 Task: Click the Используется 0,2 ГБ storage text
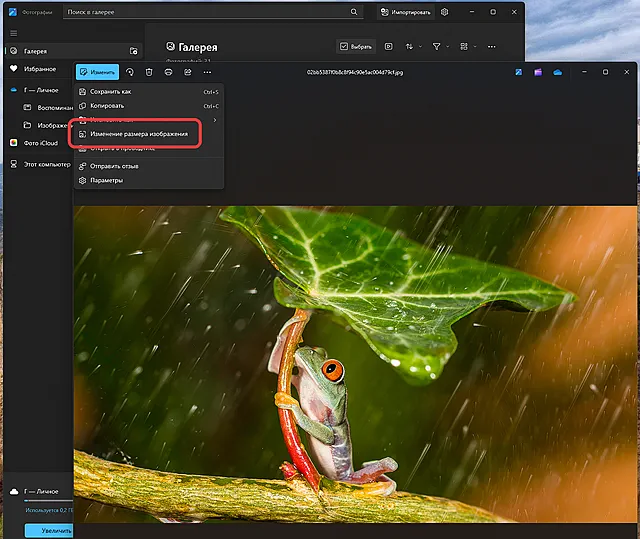pos(49,510)
